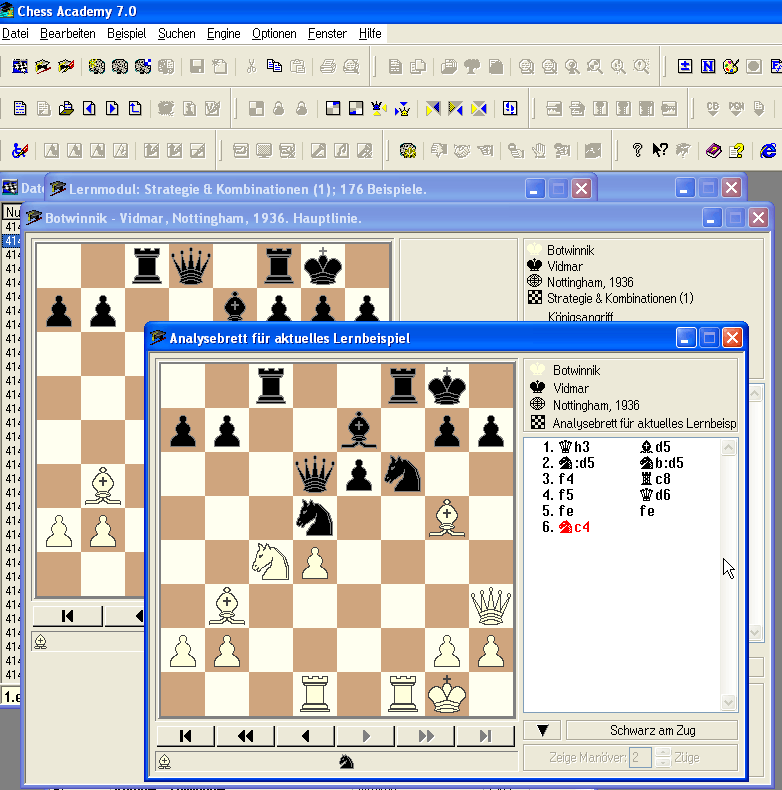Screen dimensions: 782x790
Task: Open the color palette icon
Action: (x=731, y=66)
